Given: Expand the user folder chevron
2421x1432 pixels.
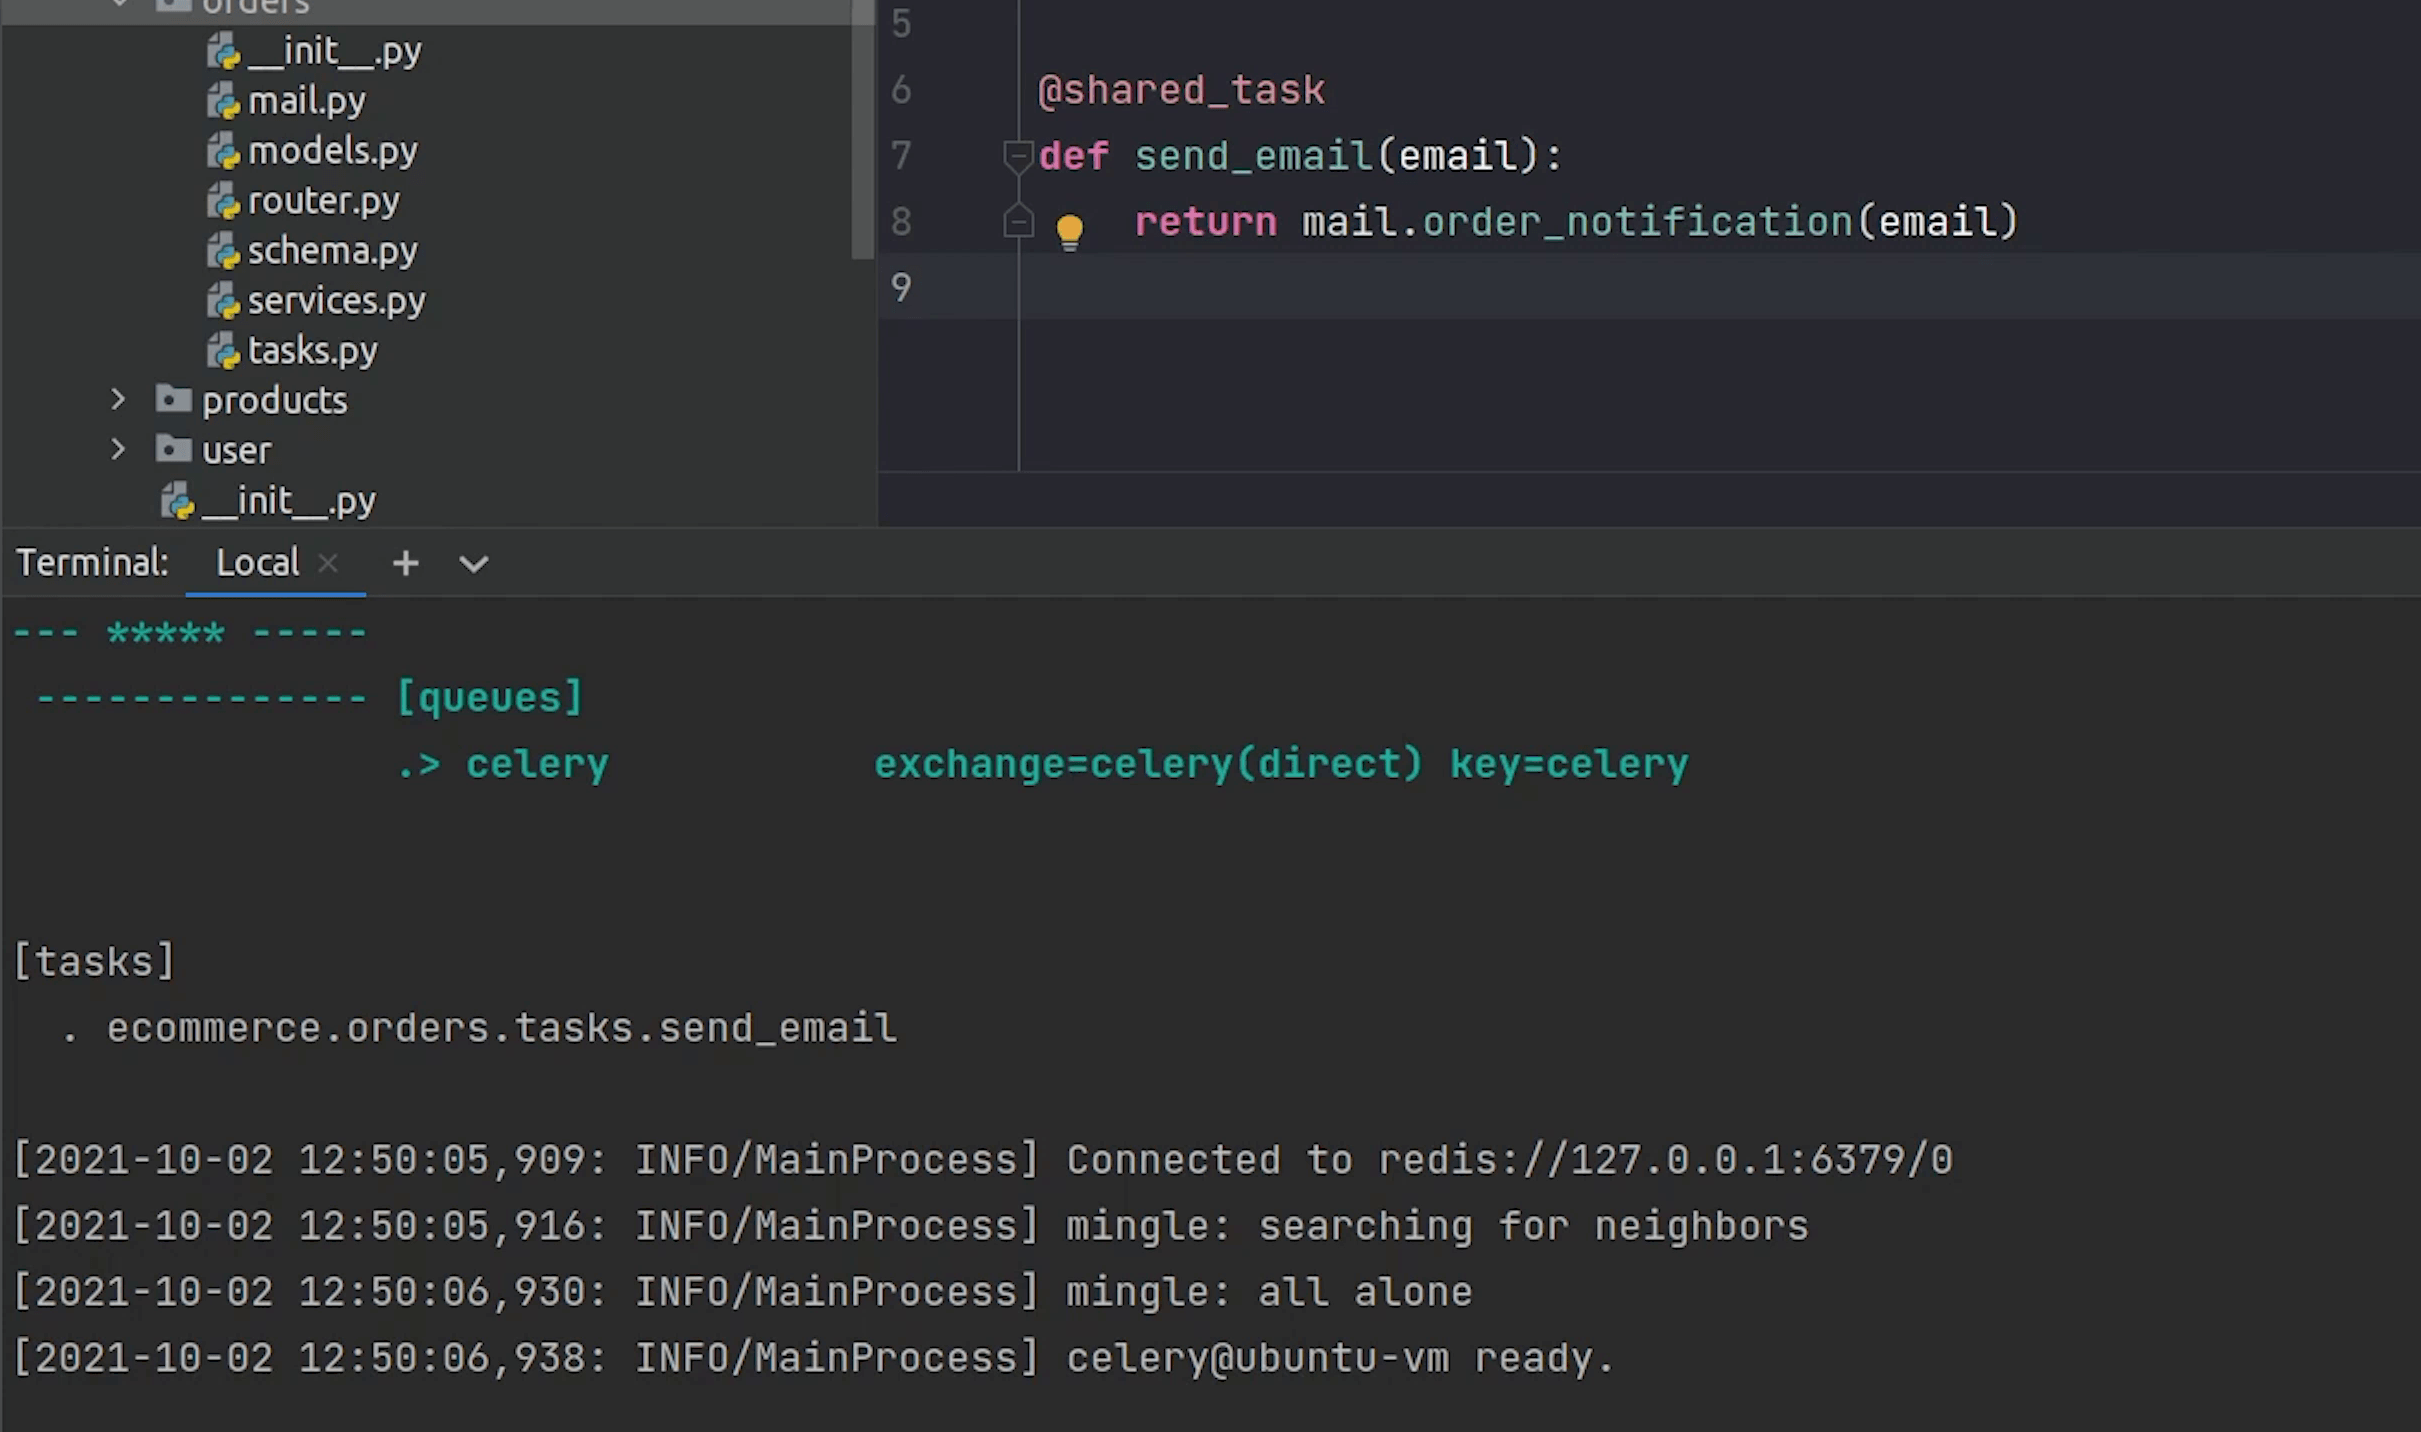Looking at the screenshot, I should coord(118,449).
